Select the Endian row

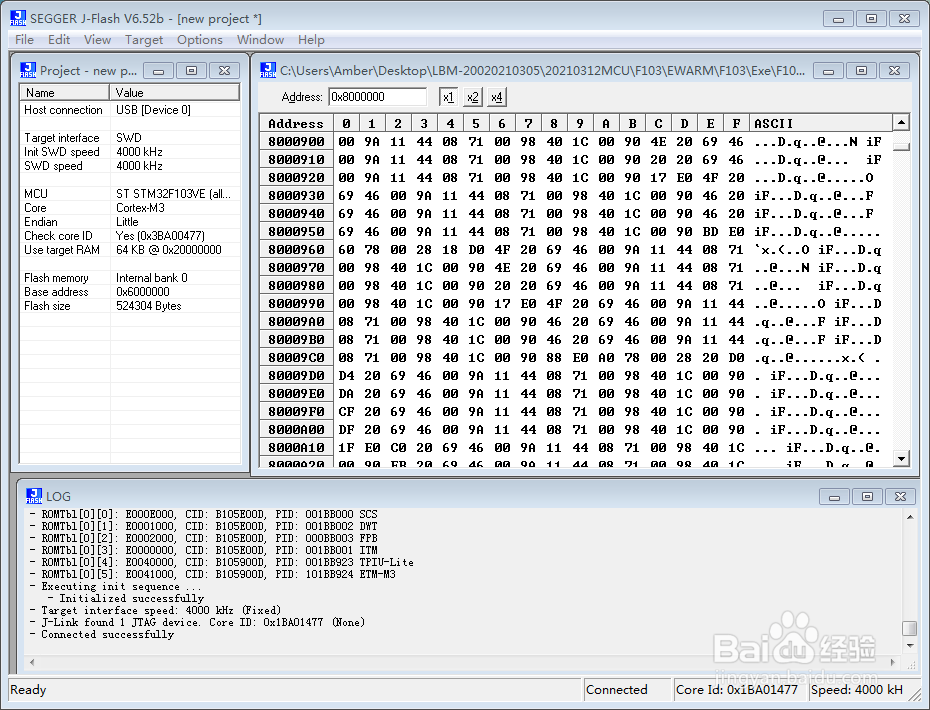pos(130,222)
